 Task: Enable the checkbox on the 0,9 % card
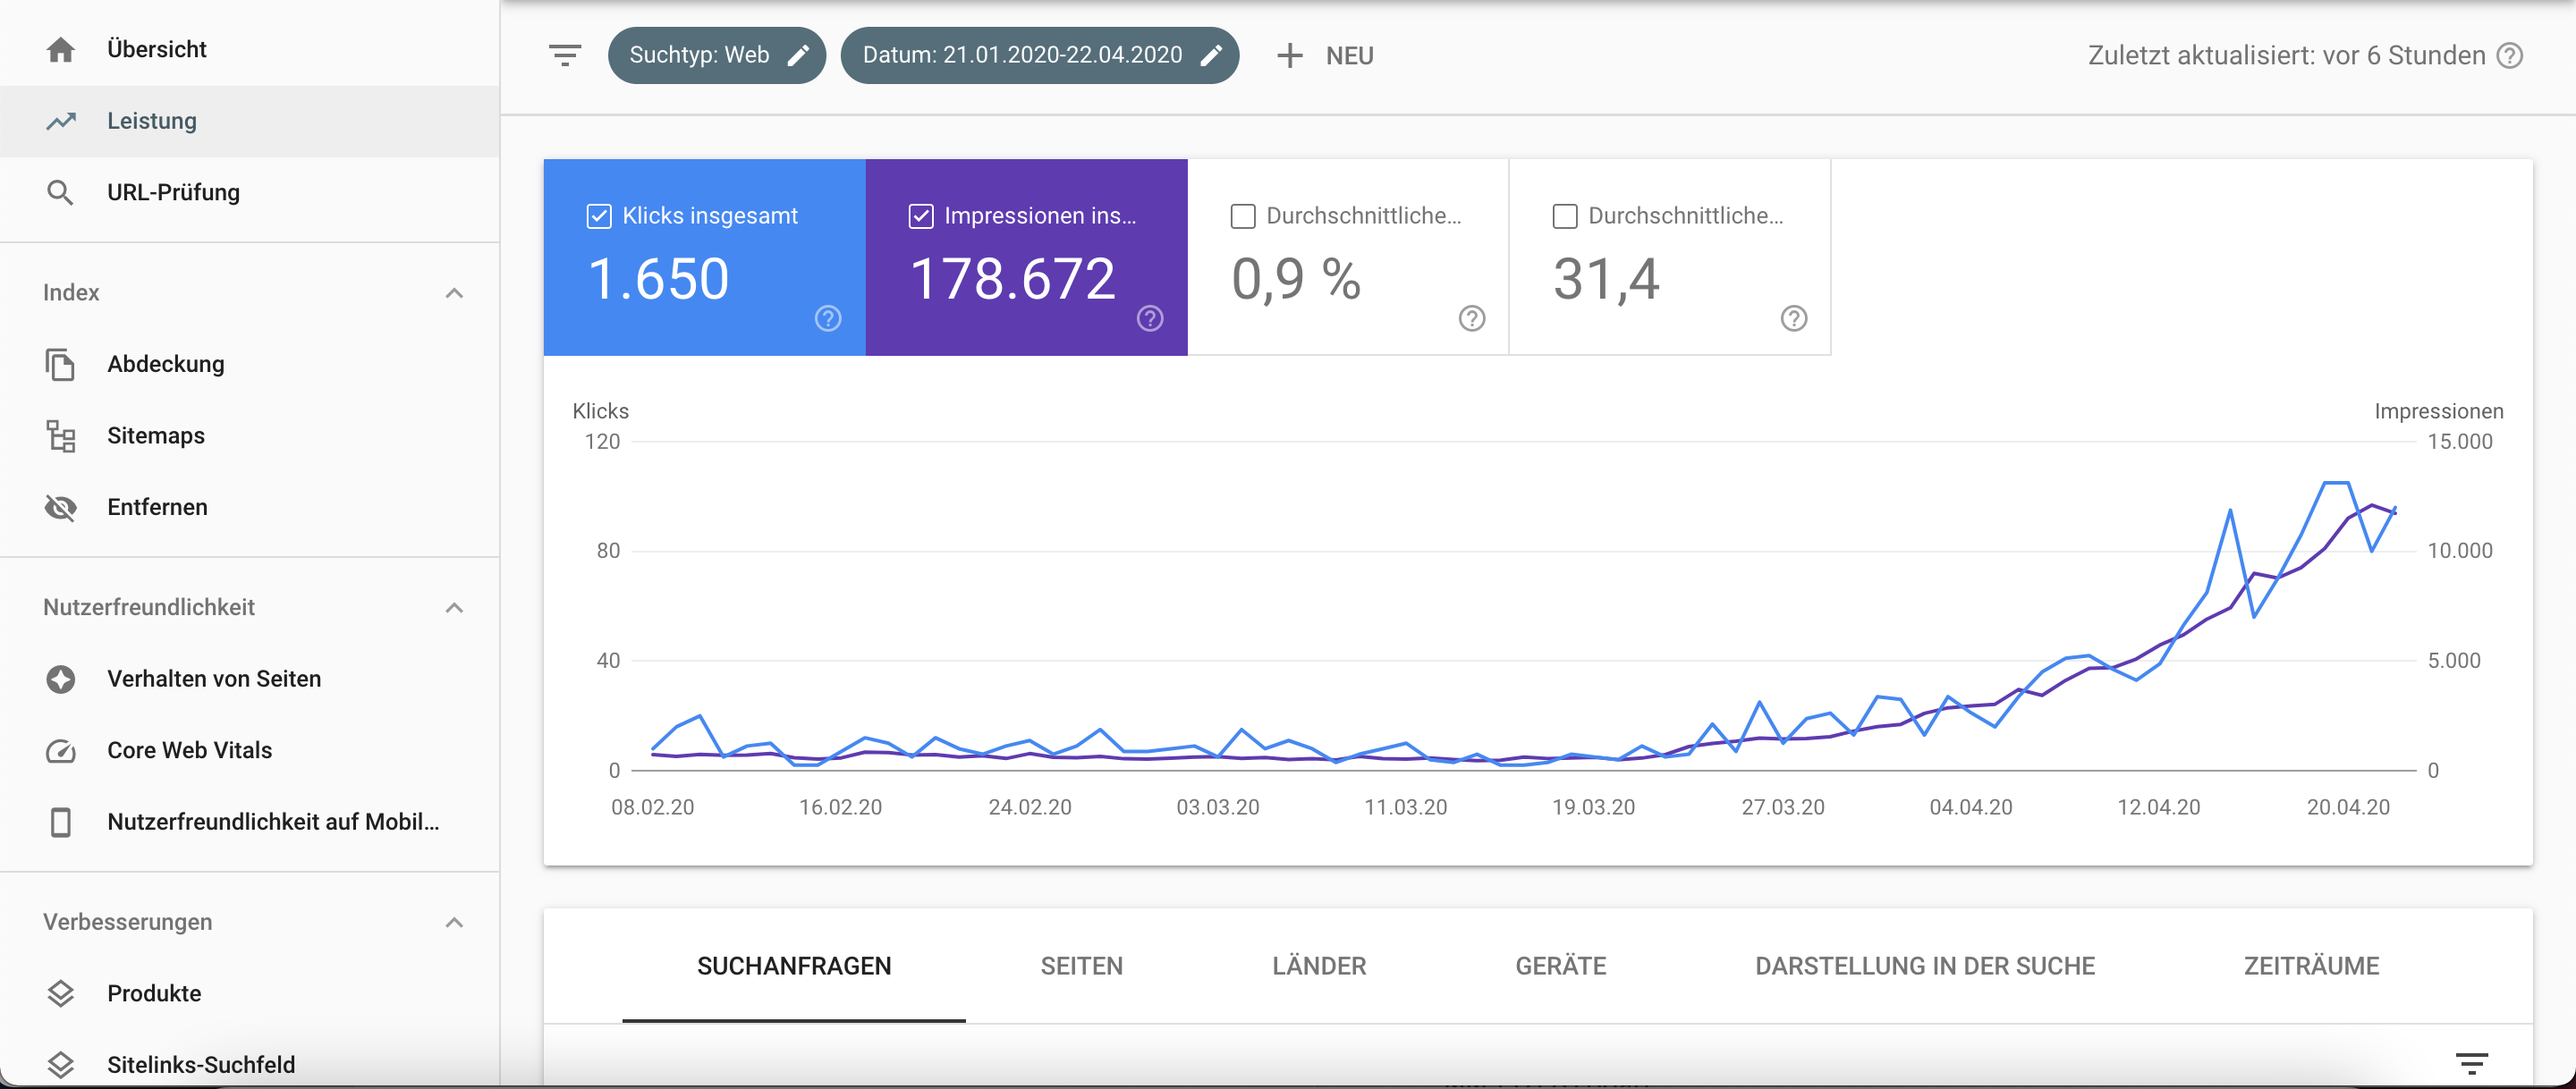[x=1243, y=216]
